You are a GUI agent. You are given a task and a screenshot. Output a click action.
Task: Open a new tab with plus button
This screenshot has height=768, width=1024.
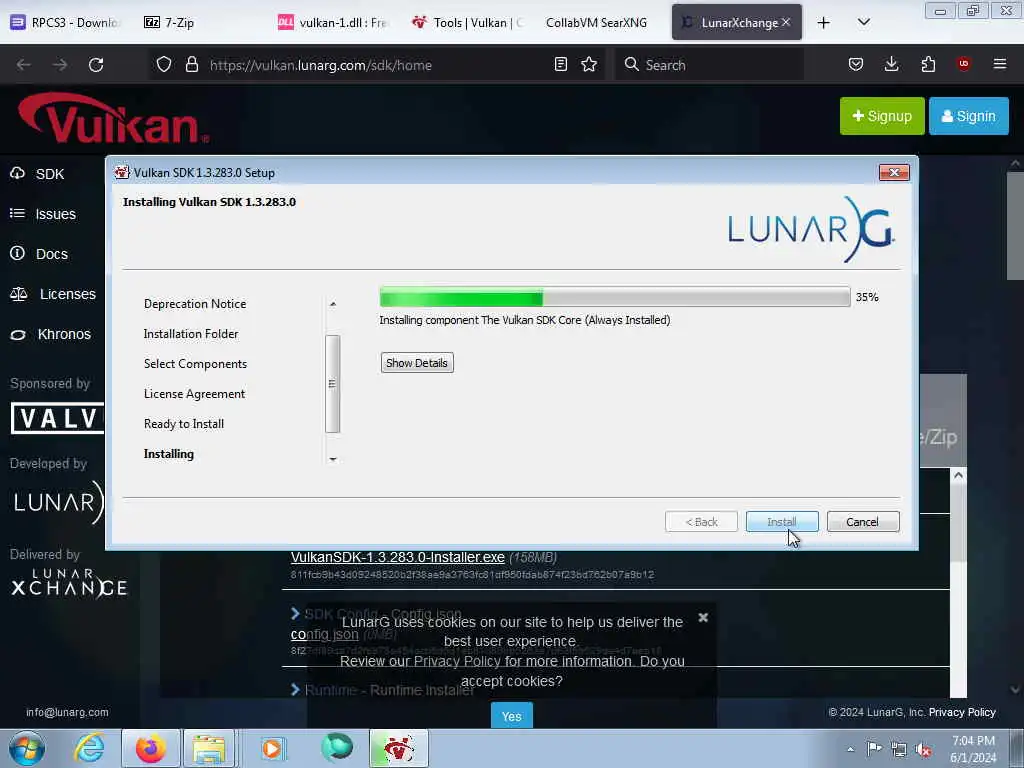(x=824, y=23)
